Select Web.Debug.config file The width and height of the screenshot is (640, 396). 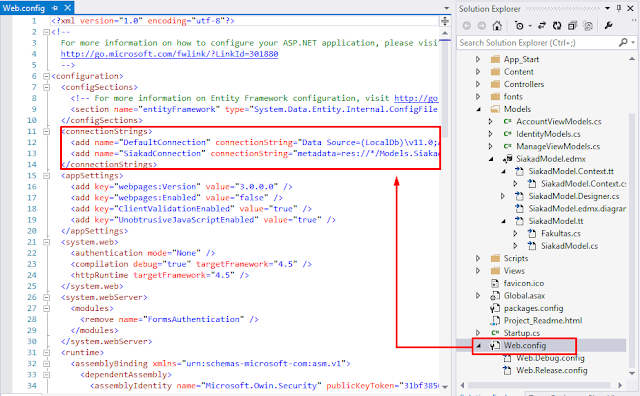point(550,358)
